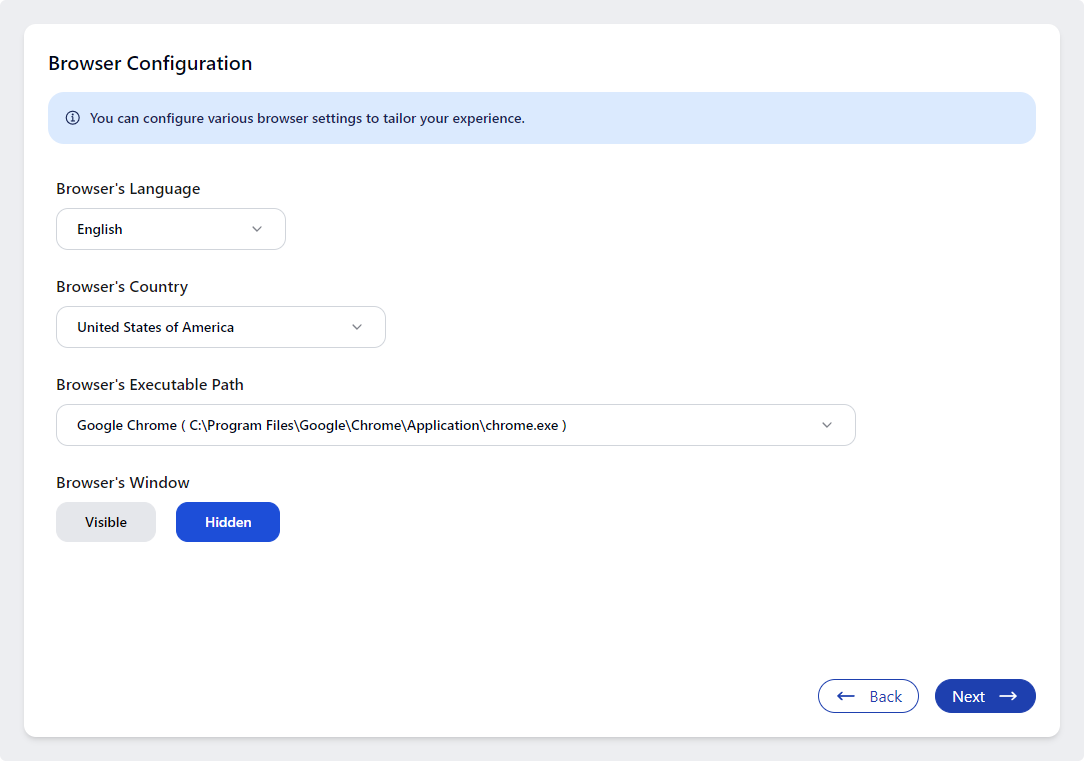Viewport: 1084px width, 761px height.
Task: Click the chevron in the Country dropdown
Action: coord(357,327)
